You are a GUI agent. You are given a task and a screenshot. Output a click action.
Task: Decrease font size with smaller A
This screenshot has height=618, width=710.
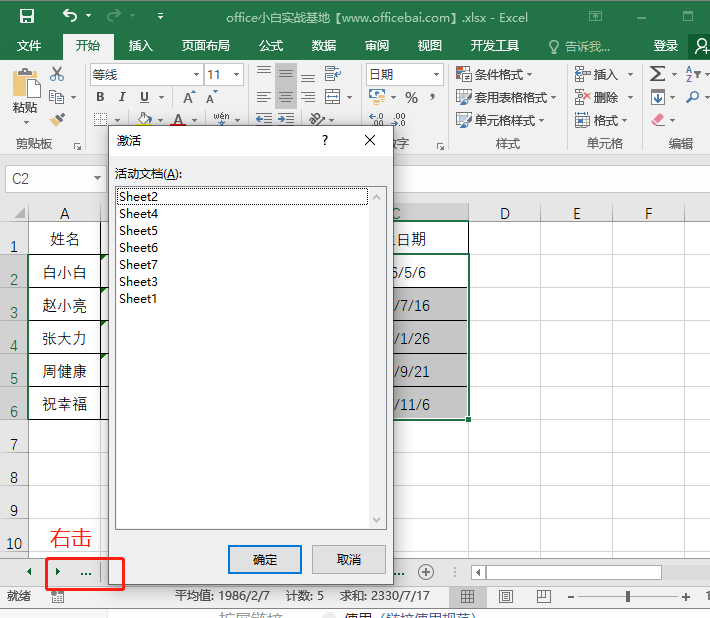point(211,97)
